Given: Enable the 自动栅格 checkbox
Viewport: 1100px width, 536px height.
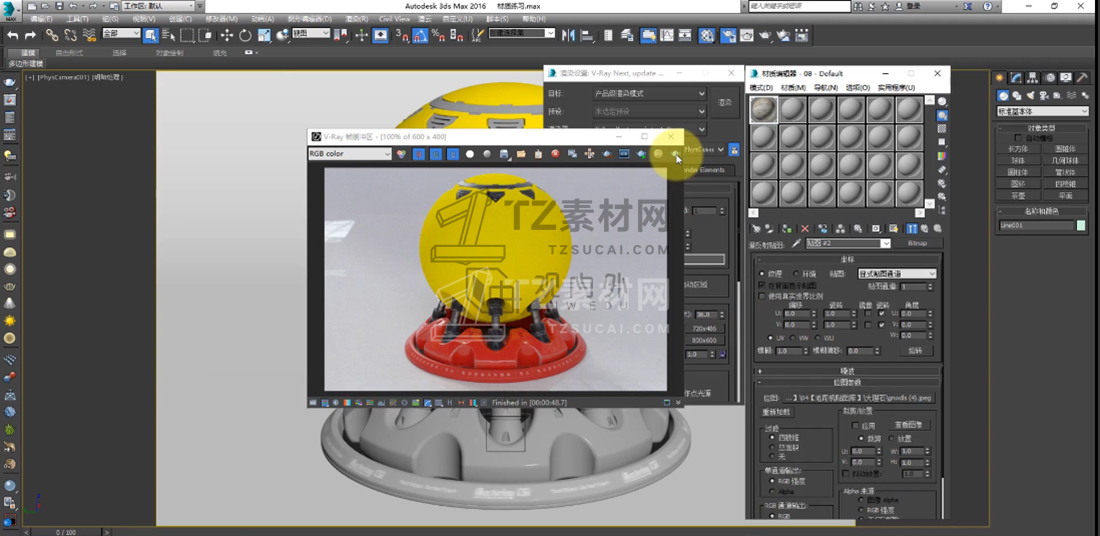Looking at the screenshot, I should tap(1021, 138).
